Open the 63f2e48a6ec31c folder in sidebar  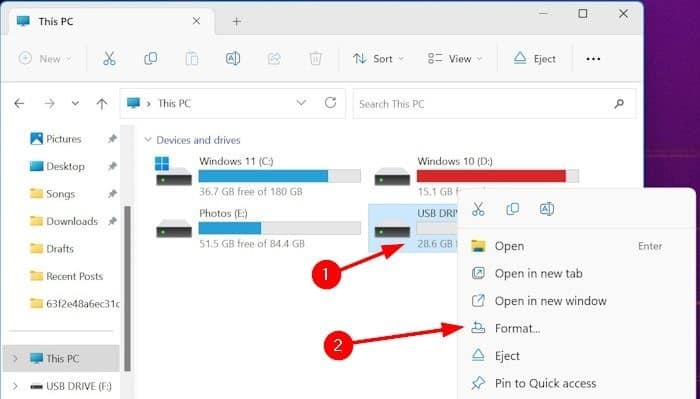tap(74, 303)
